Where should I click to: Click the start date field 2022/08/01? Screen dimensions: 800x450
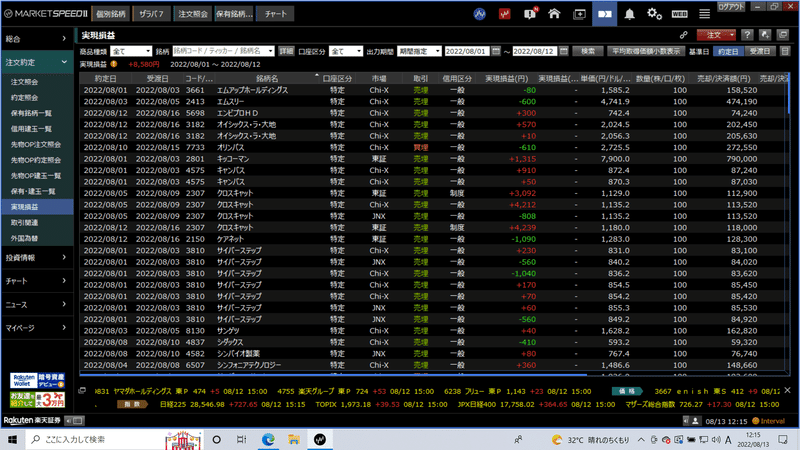click(467, 52)
